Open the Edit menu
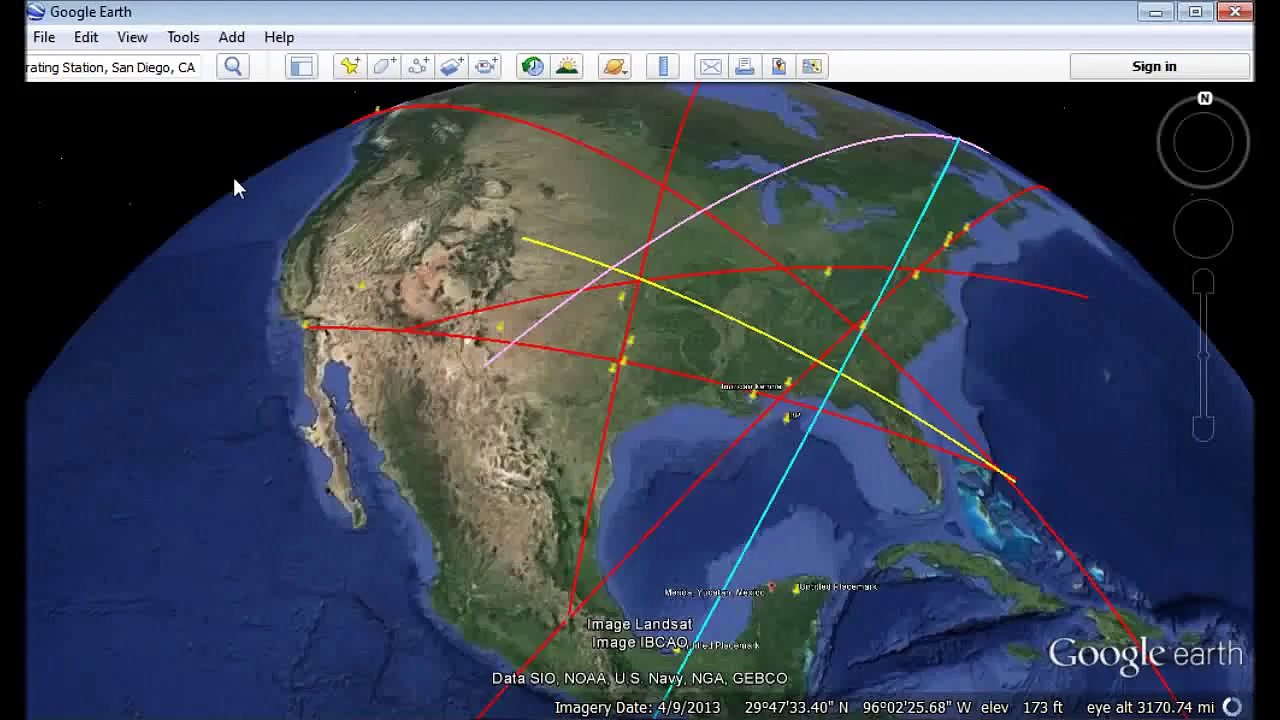1280x720 pixels. pyautogui.click(x=86, y=37)
